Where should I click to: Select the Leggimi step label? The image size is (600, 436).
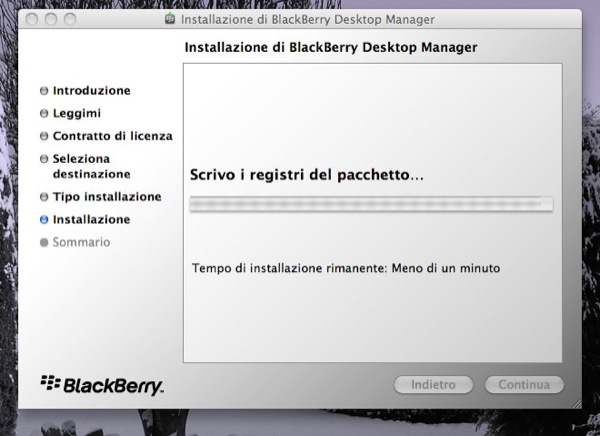click(77, 114)
